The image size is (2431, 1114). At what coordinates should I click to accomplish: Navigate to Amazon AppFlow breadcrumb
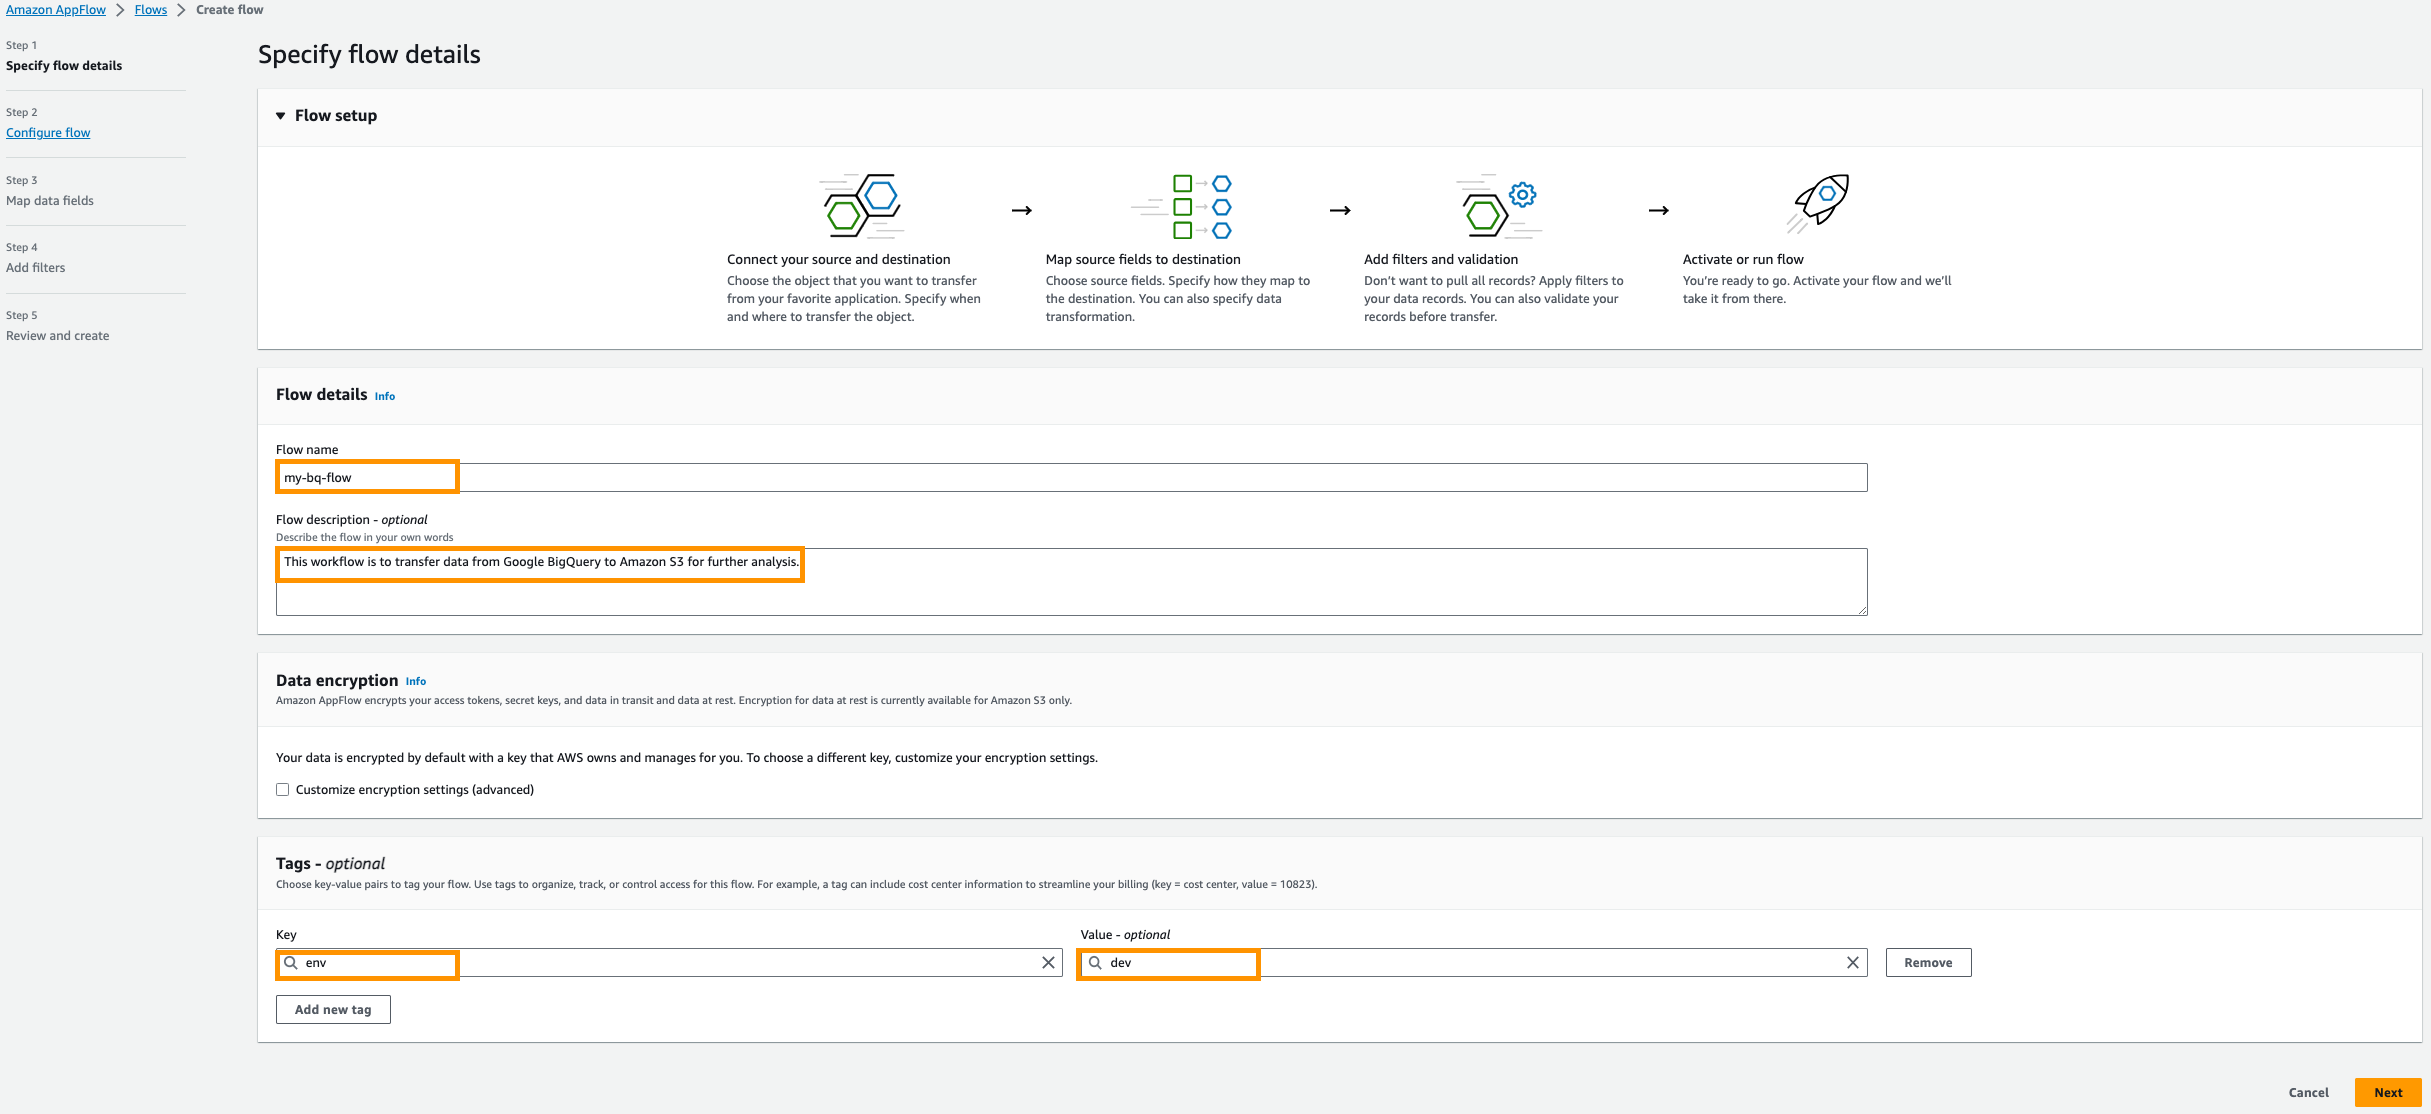pos(56,9)
